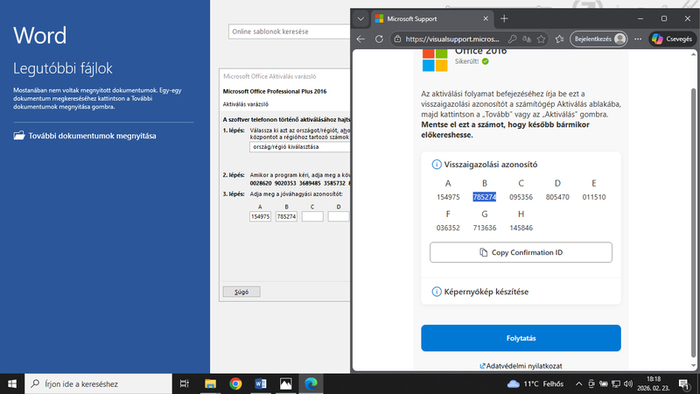This screenshot has width=700, height=394.
Task: Select confirmation block C value 095356
Action: [521, 197]
